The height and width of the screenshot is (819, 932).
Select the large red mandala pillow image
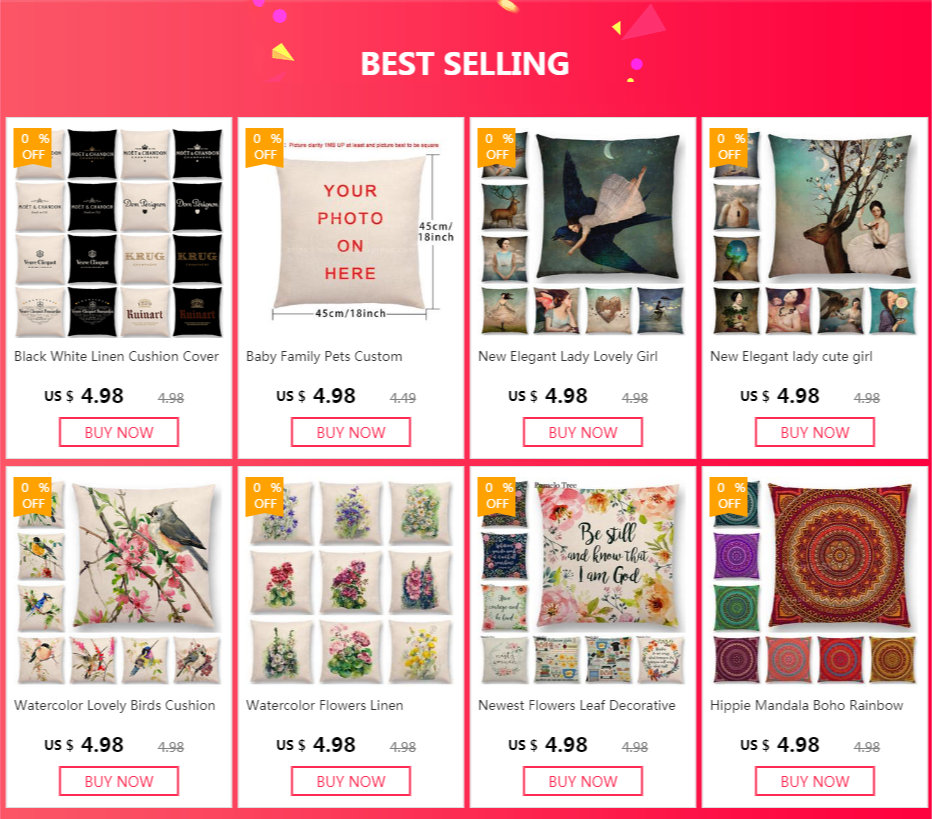839,556
